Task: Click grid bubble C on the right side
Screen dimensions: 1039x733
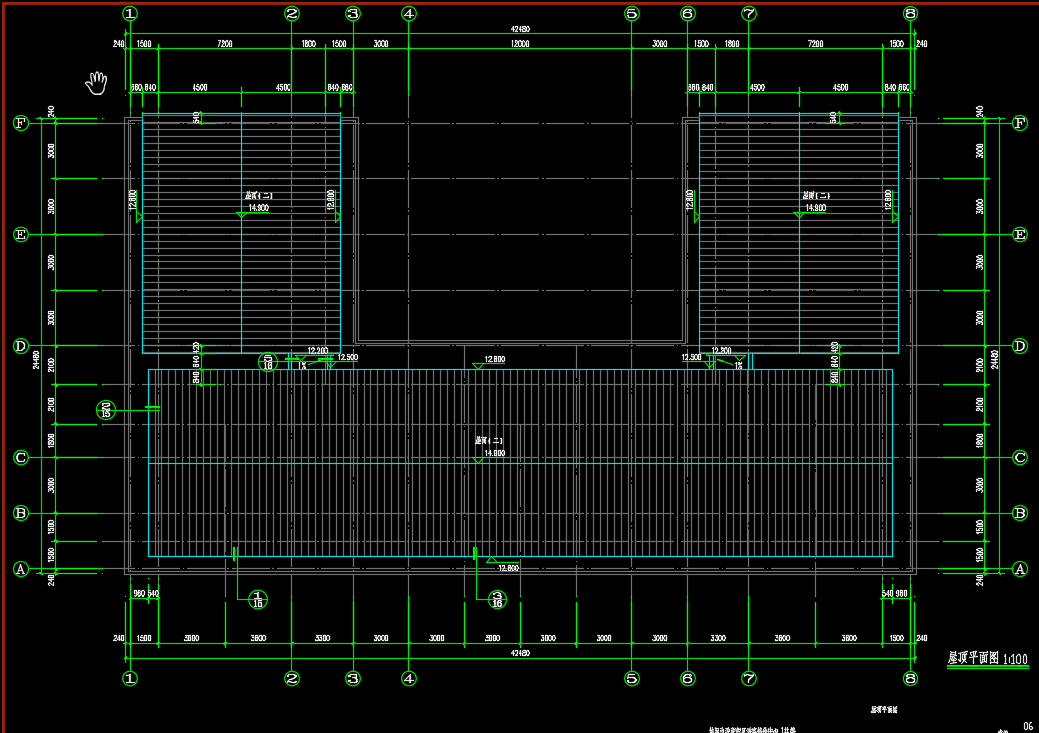Action: click(1020, 458)
